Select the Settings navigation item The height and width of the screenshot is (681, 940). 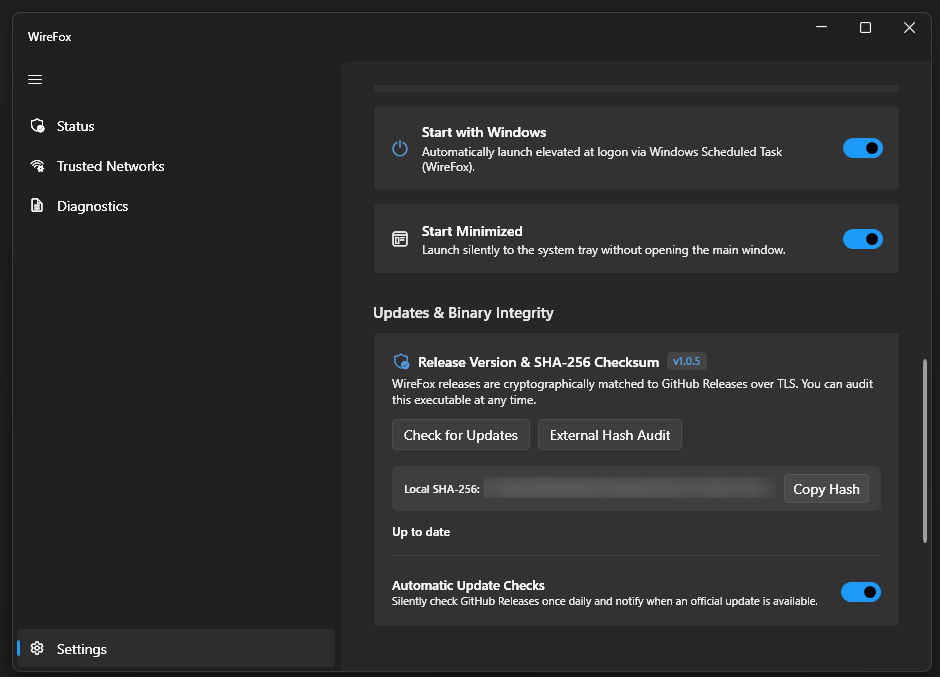[x=176, y=648]
